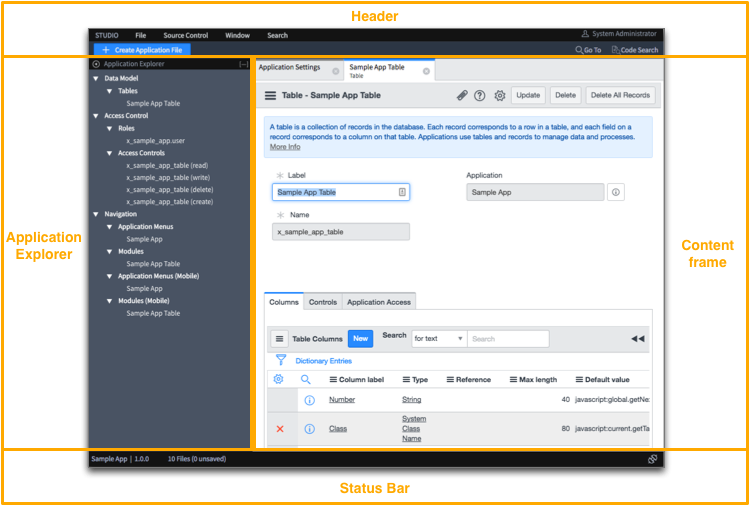This screenshot has height=505, width=749.
Task: Open form settings gear beside Update
Action: pos(500,96)
